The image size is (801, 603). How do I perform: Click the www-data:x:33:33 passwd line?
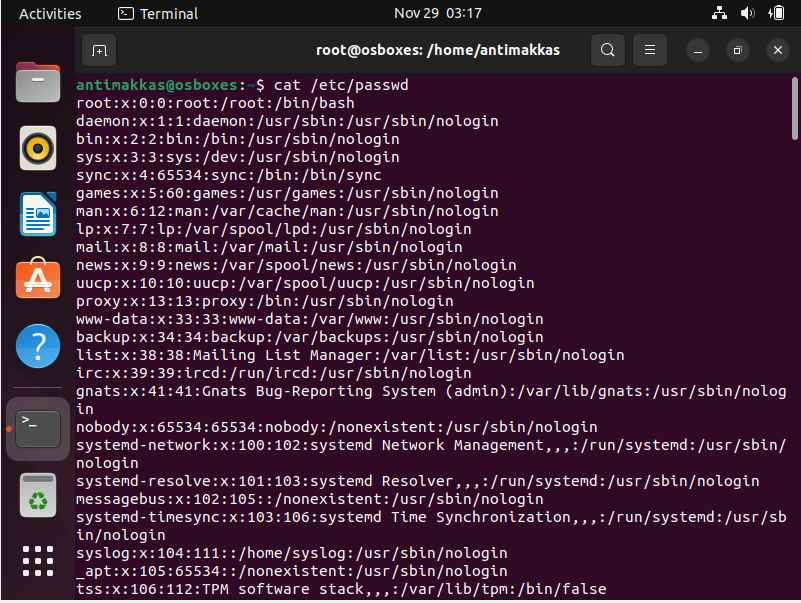tap(310, 319)
